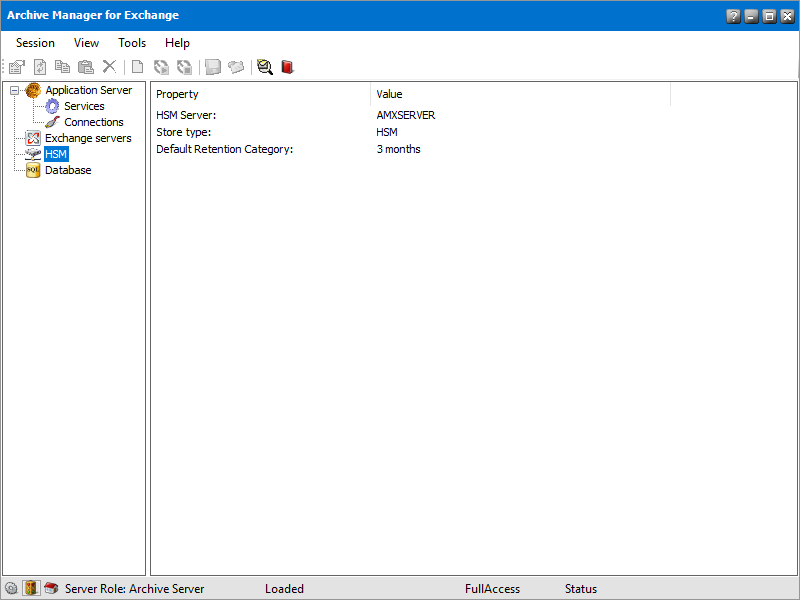Close the Archive Manager window

coord(788,16)
